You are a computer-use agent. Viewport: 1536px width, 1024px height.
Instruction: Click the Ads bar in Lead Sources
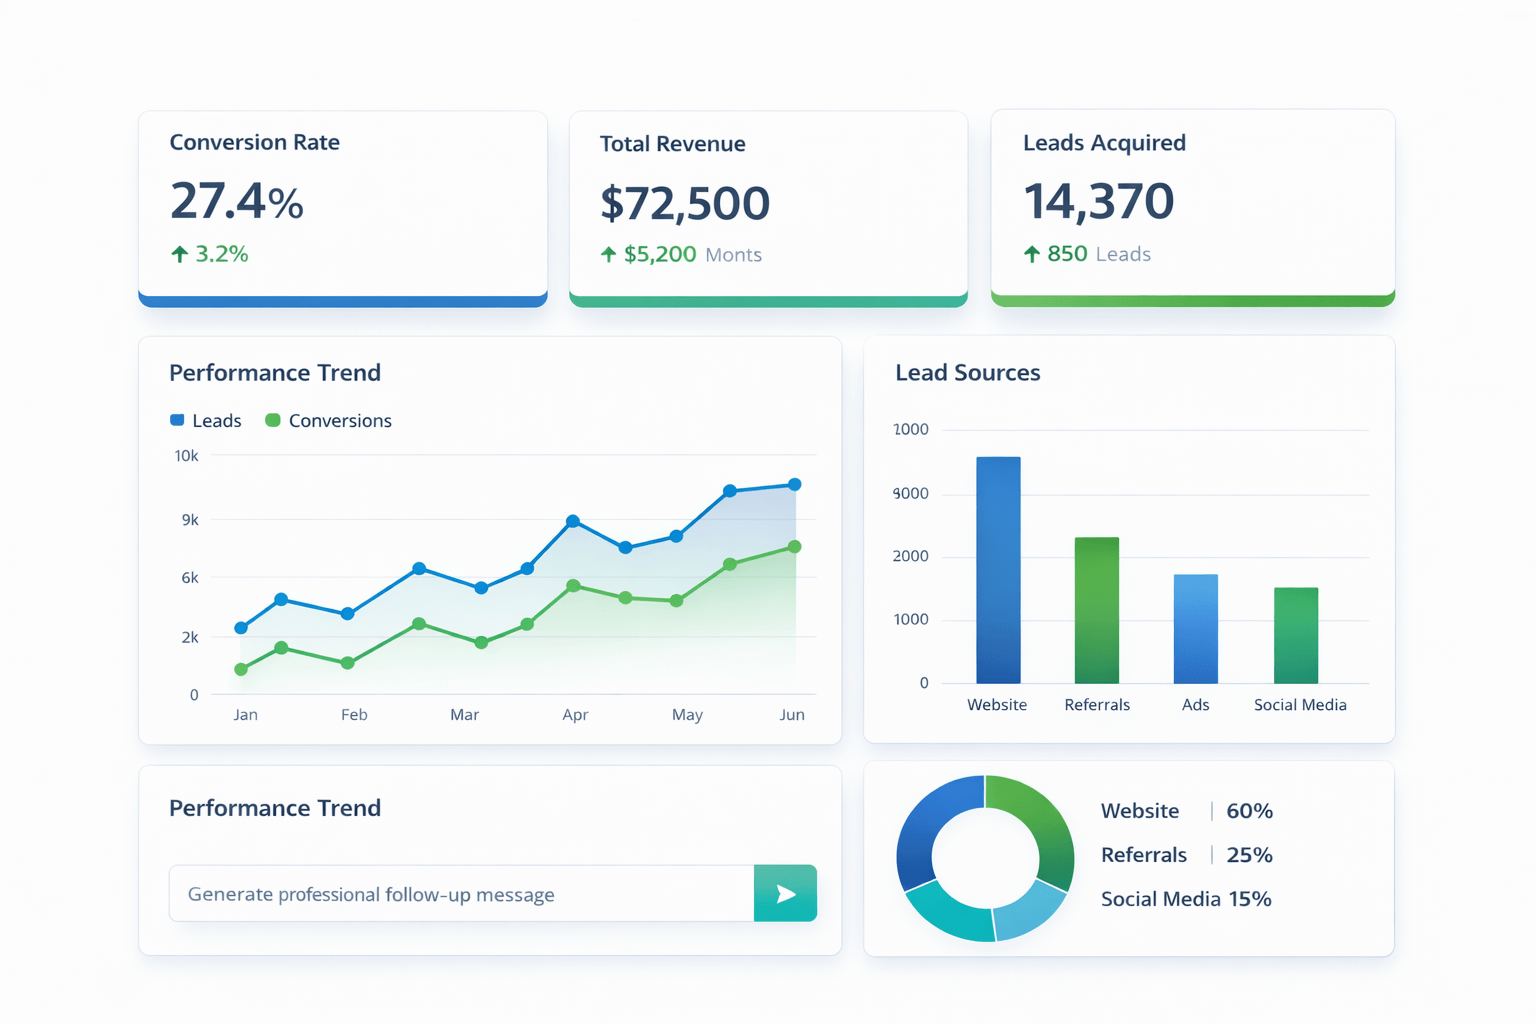1195,628
